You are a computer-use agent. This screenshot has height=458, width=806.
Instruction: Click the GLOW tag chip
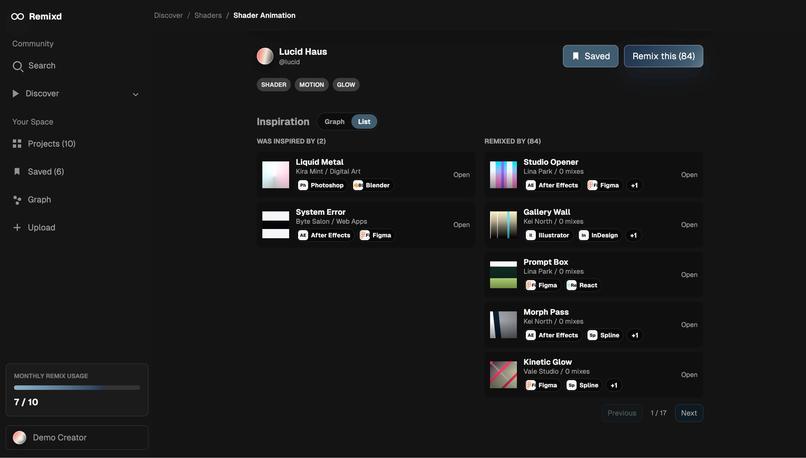[x=346, y=85]
